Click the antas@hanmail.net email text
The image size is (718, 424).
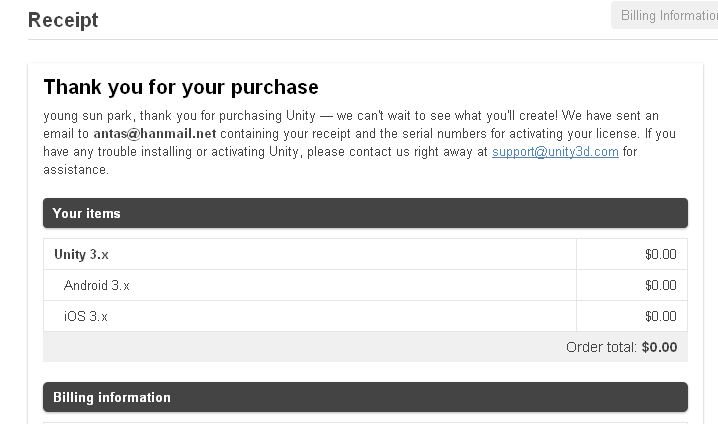coord(155,134)
